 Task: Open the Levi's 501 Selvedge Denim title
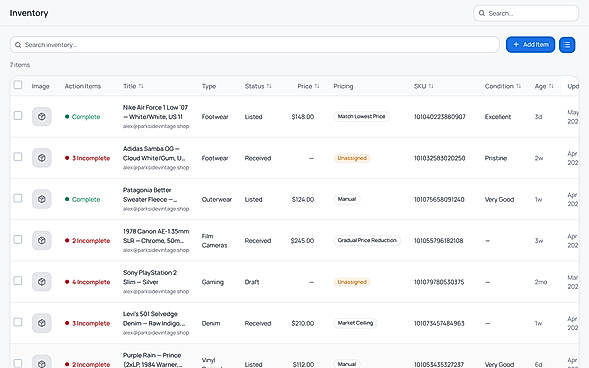154,318
